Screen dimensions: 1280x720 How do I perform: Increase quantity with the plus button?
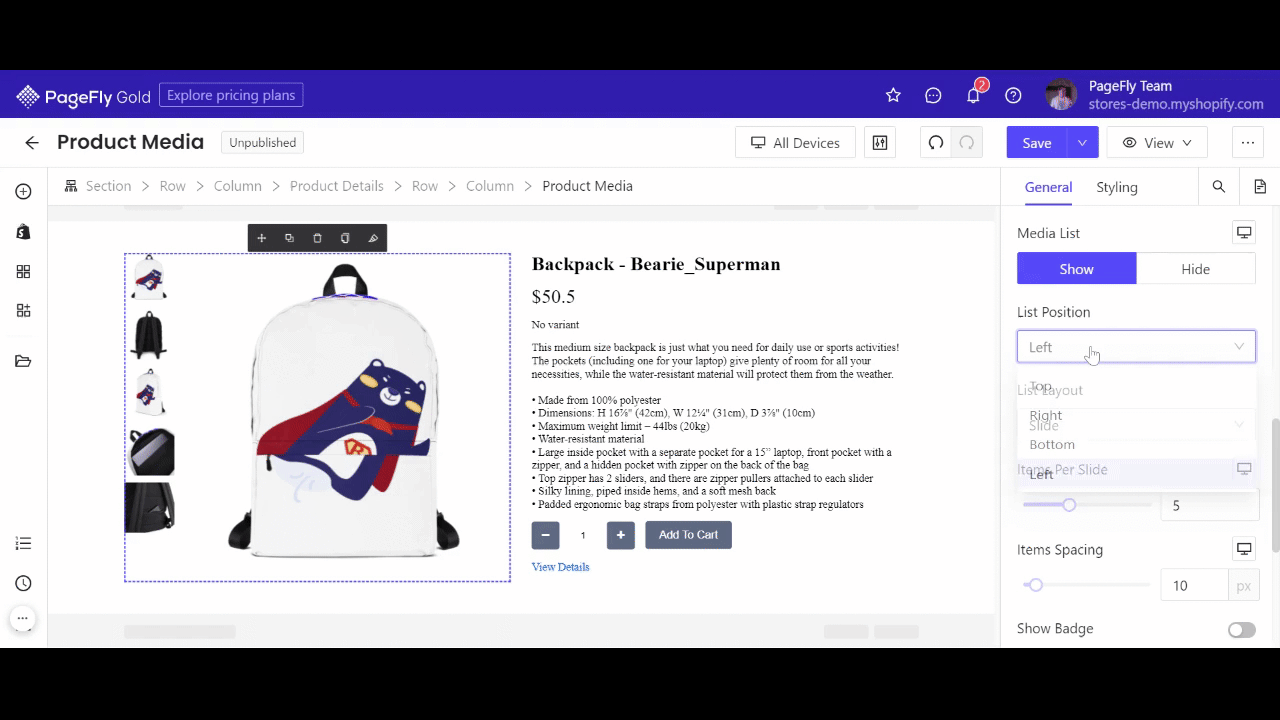[x=620, y=535]
